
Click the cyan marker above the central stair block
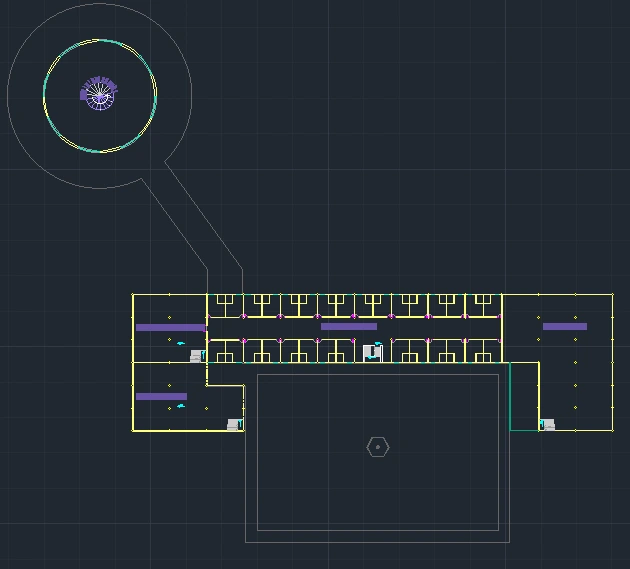point(378,344)
